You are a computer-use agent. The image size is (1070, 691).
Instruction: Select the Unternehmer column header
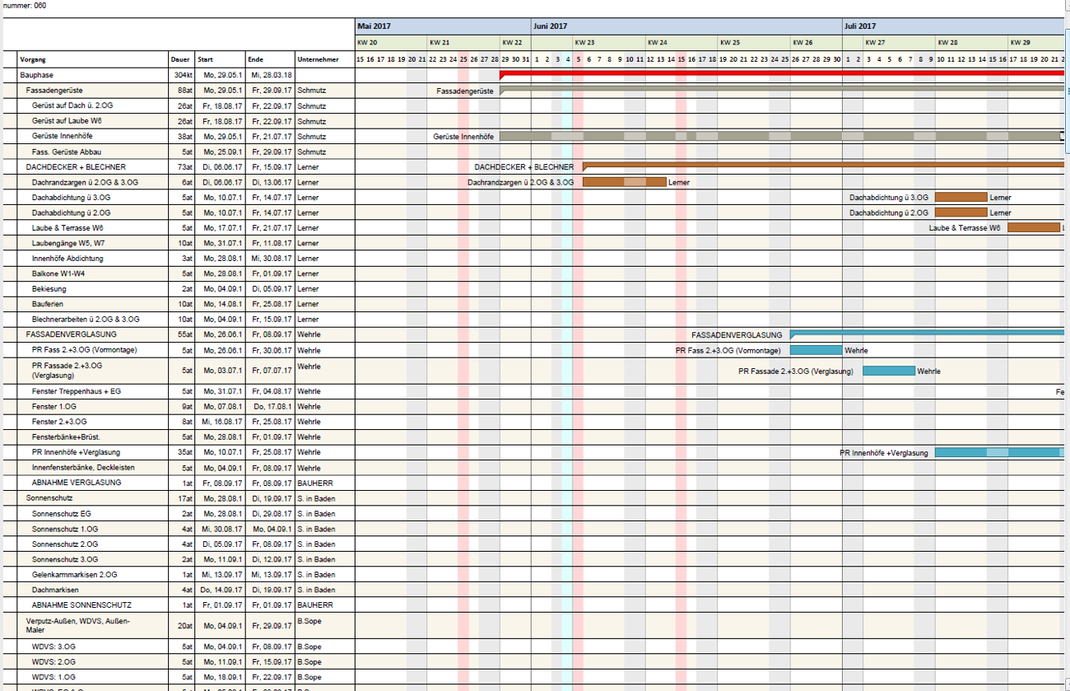click(318, 60)
